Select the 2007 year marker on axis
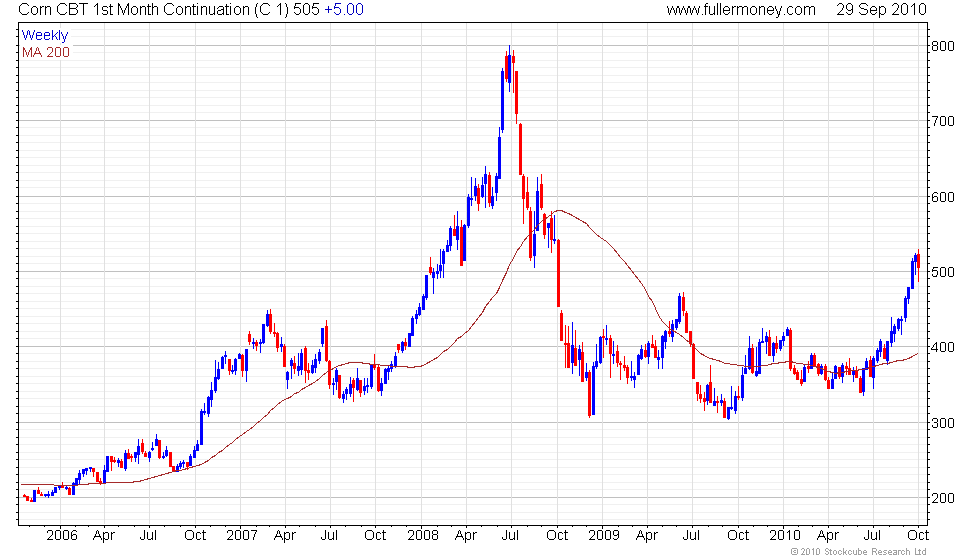The image size is (980, 560). 242,536
